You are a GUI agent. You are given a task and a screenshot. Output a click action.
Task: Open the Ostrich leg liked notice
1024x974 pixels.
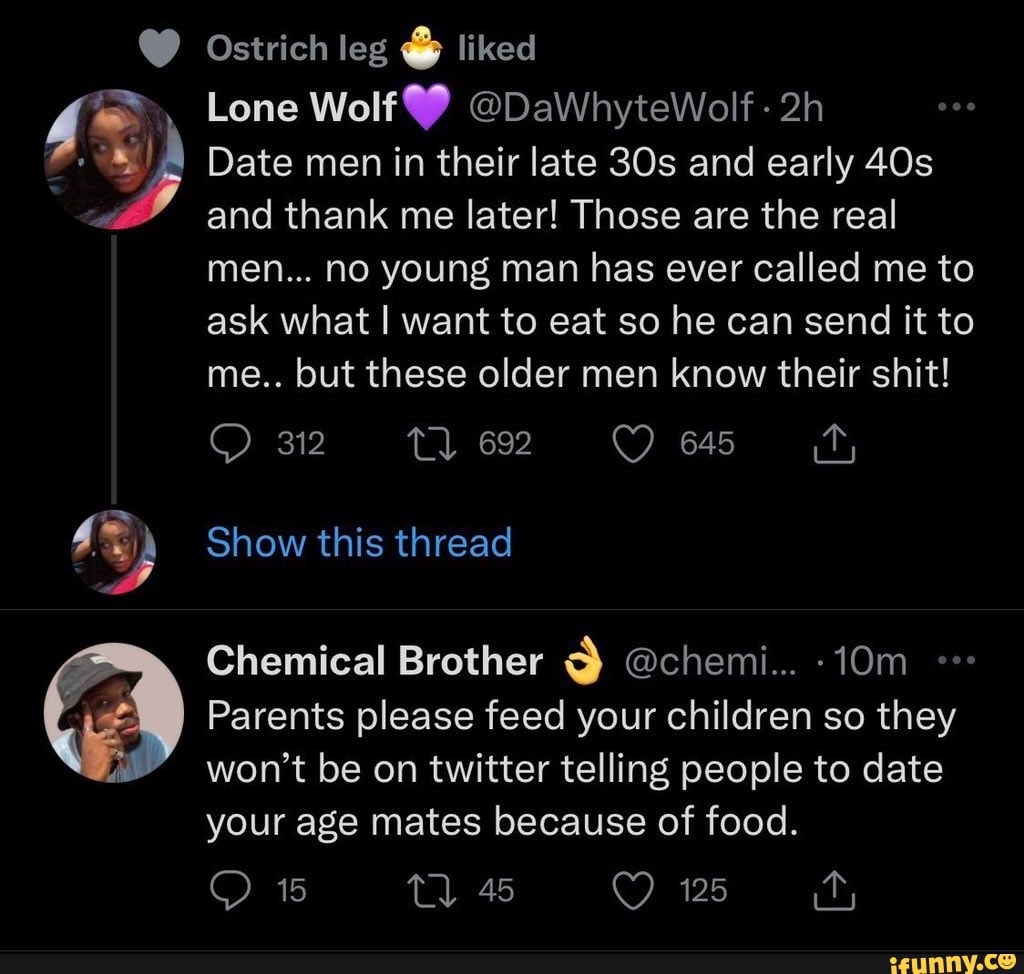click(x=370, y=47)
